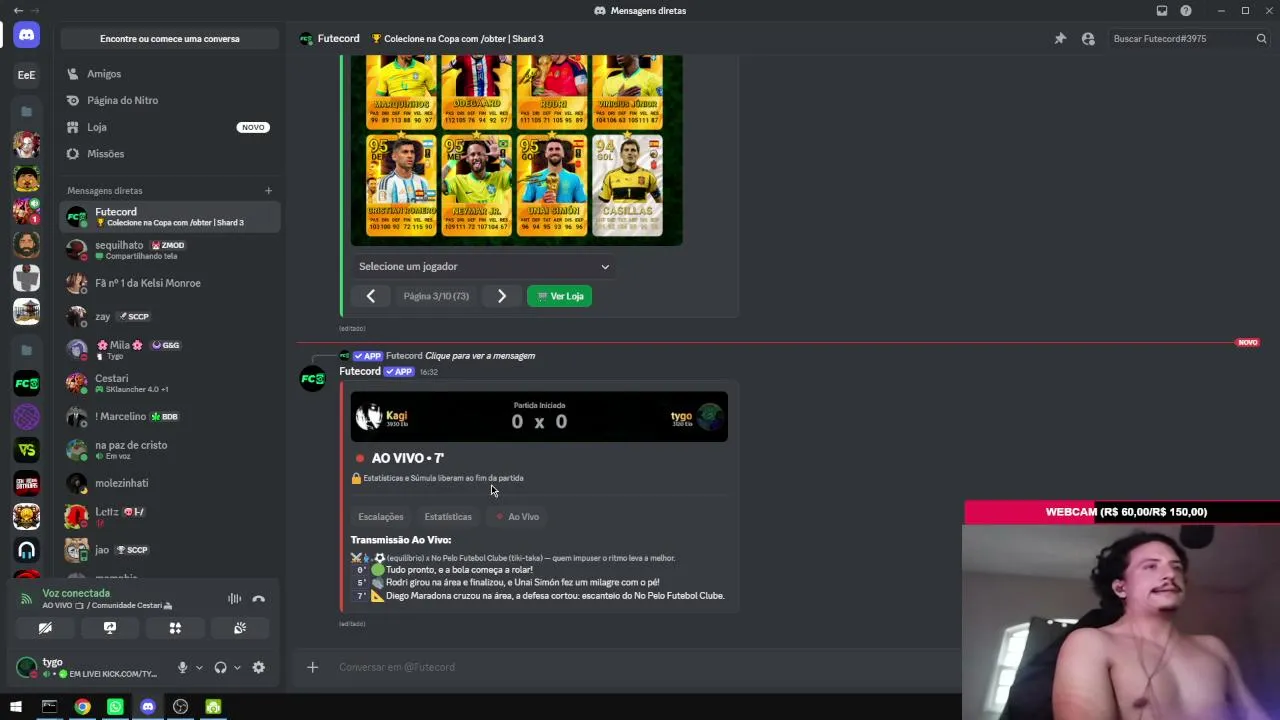
Task: Open the na paz de cristo chat
Action: [x=170, y=450]
